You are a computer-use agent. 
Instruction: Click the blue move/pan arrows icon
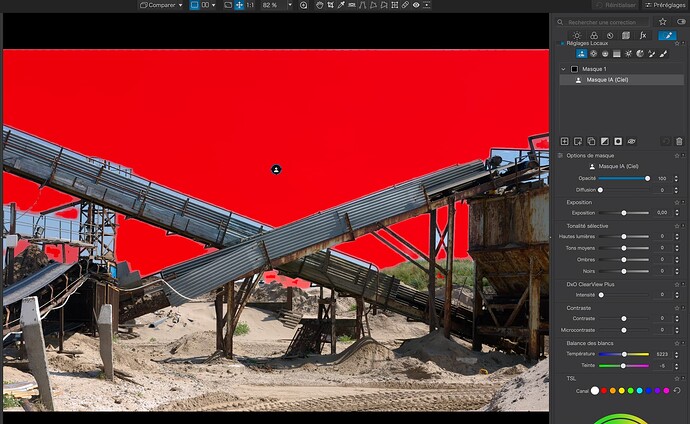239,5
